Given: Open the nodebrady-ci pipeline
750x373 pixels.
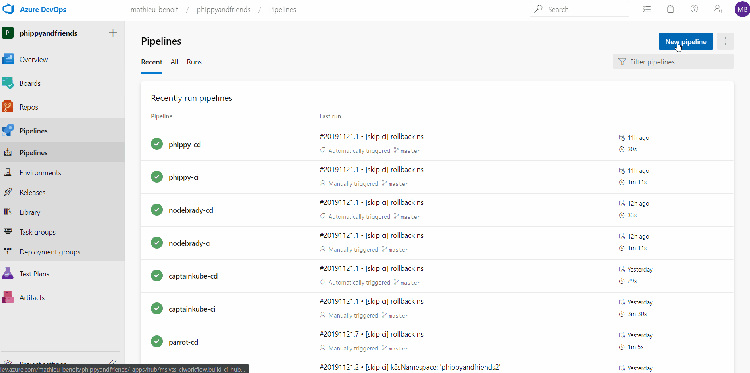Looking at the screenshot, I should [x=189, y=243].
